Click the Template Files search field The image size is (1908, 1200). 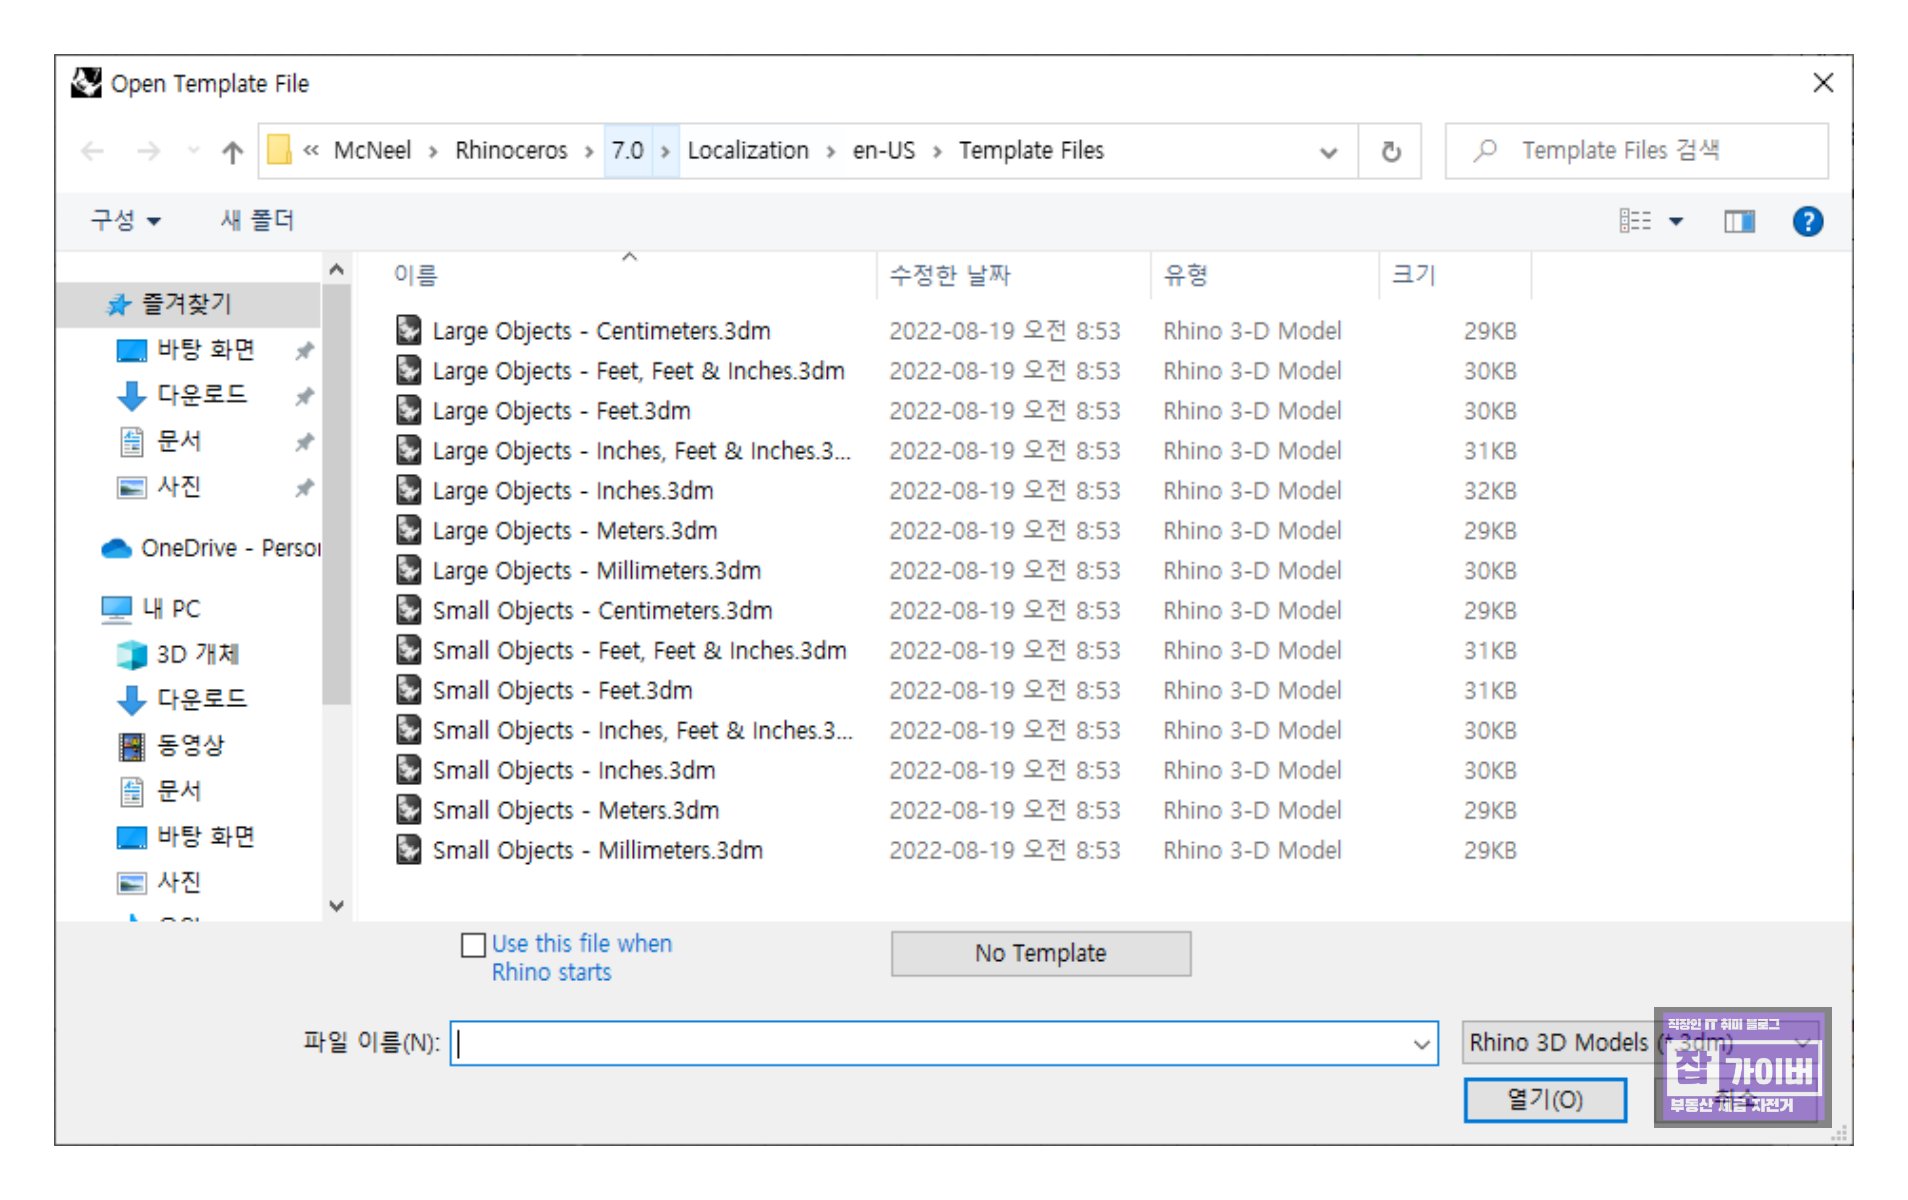pos(1636,151)
